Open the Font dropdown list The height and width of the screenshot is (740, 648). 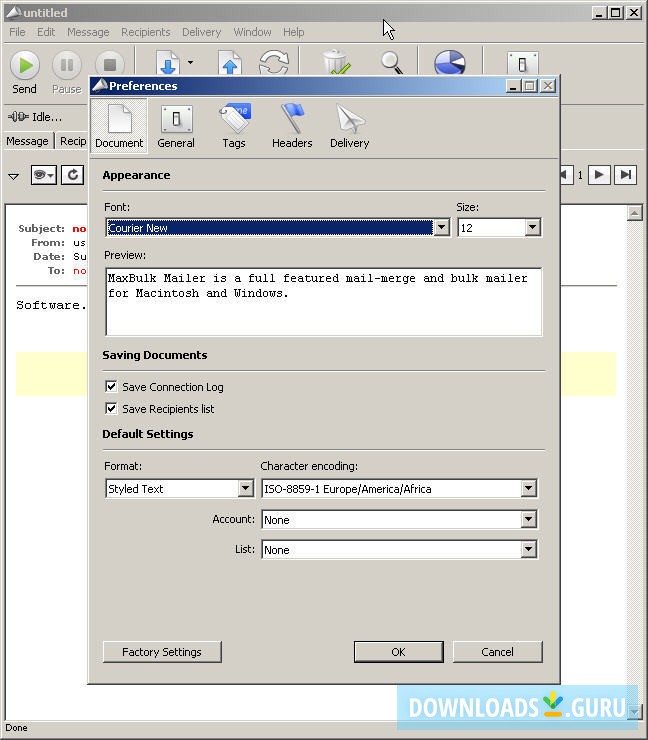point(441,227)
